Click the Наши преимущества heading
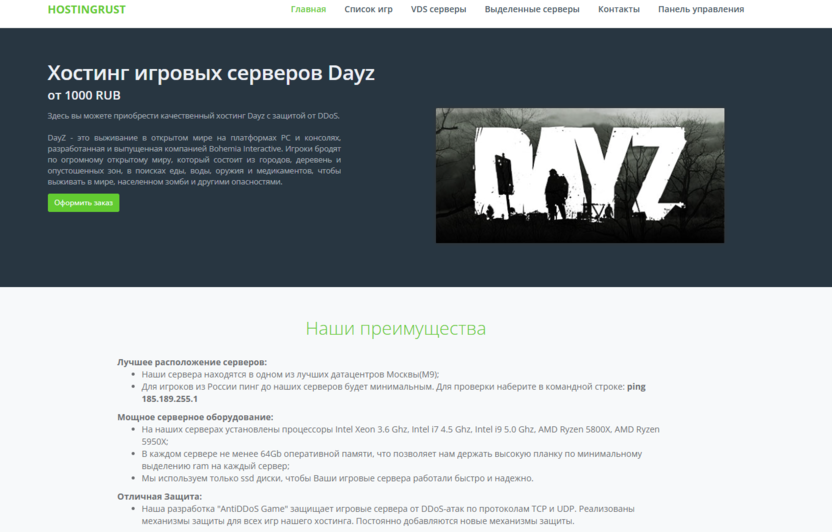 click(x=395, y=328)
